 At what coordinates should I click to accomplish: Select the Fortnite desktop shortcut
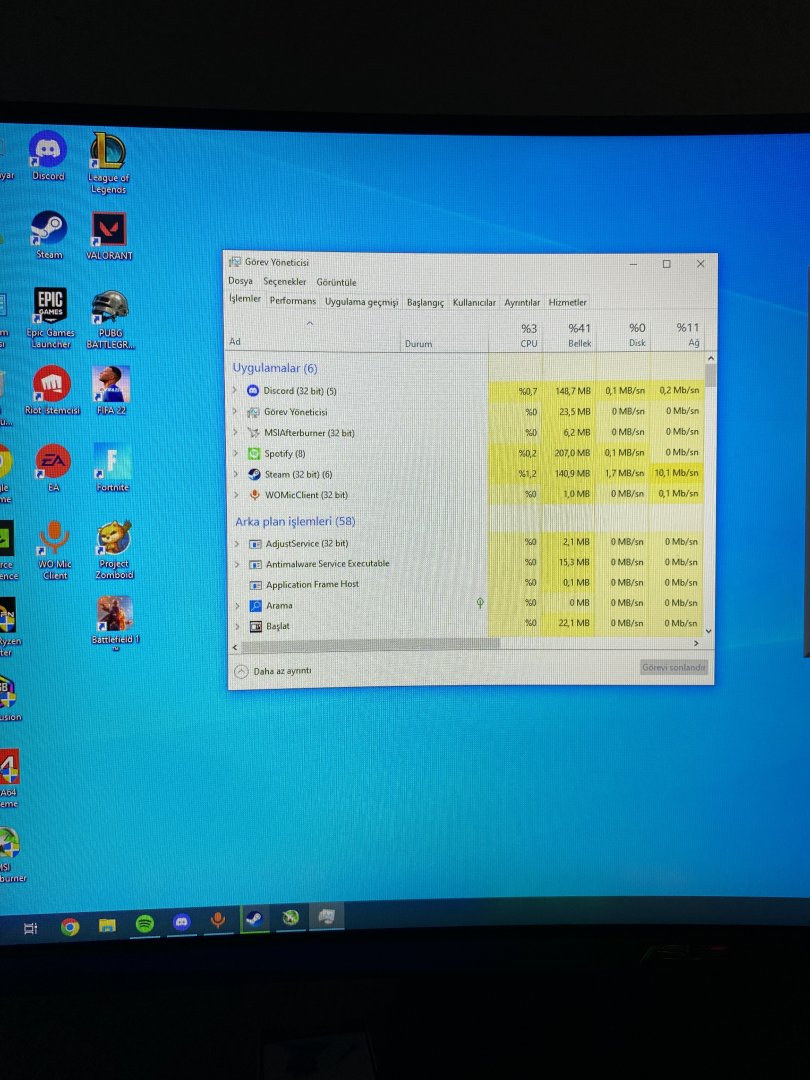(x=112, y=468)
